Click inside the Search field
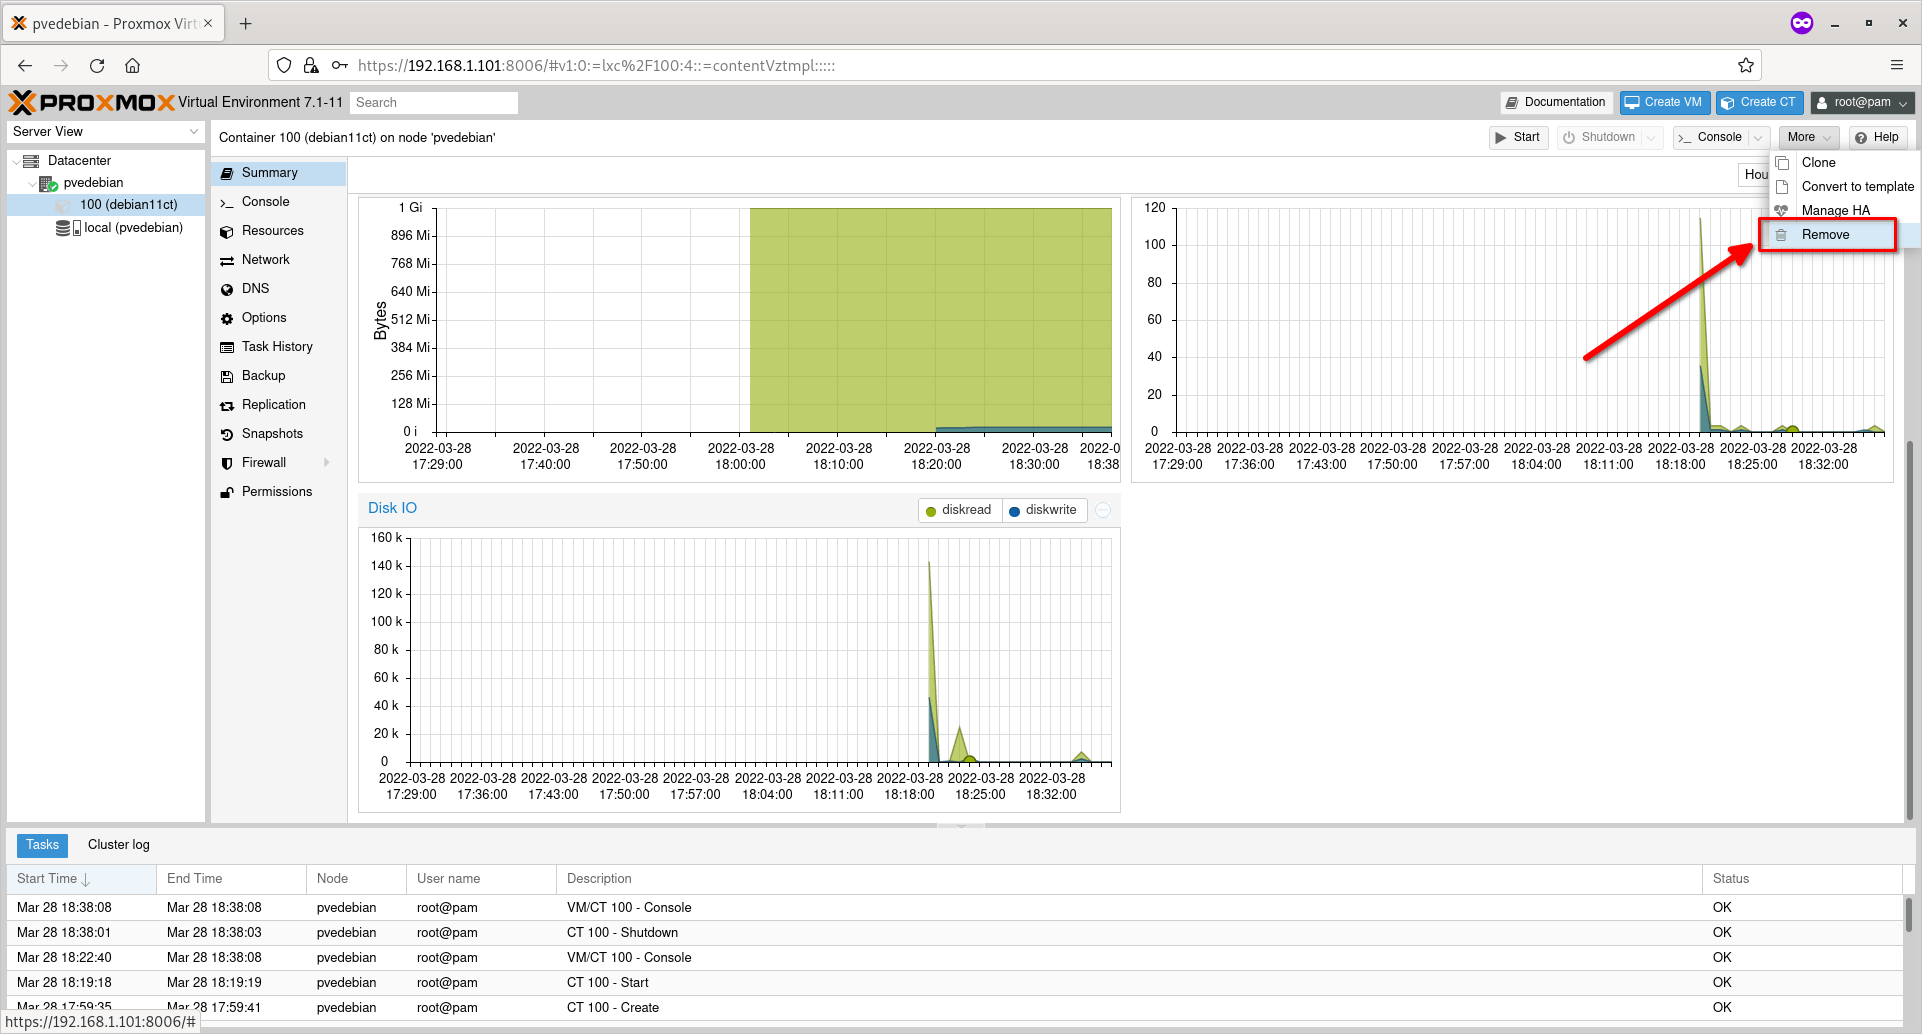1922x1034 pixels. pyautogui.click(x=433, y=102)
